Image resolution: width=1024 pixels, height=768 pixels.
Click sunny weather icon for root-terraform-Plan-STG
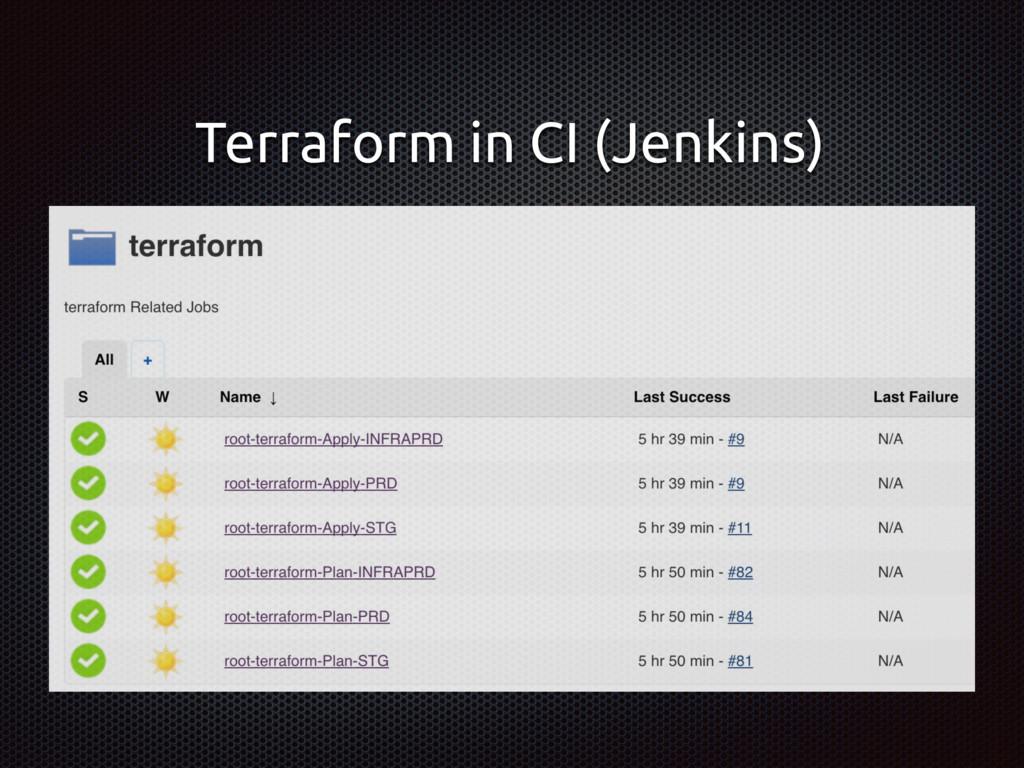click(165, 661)
